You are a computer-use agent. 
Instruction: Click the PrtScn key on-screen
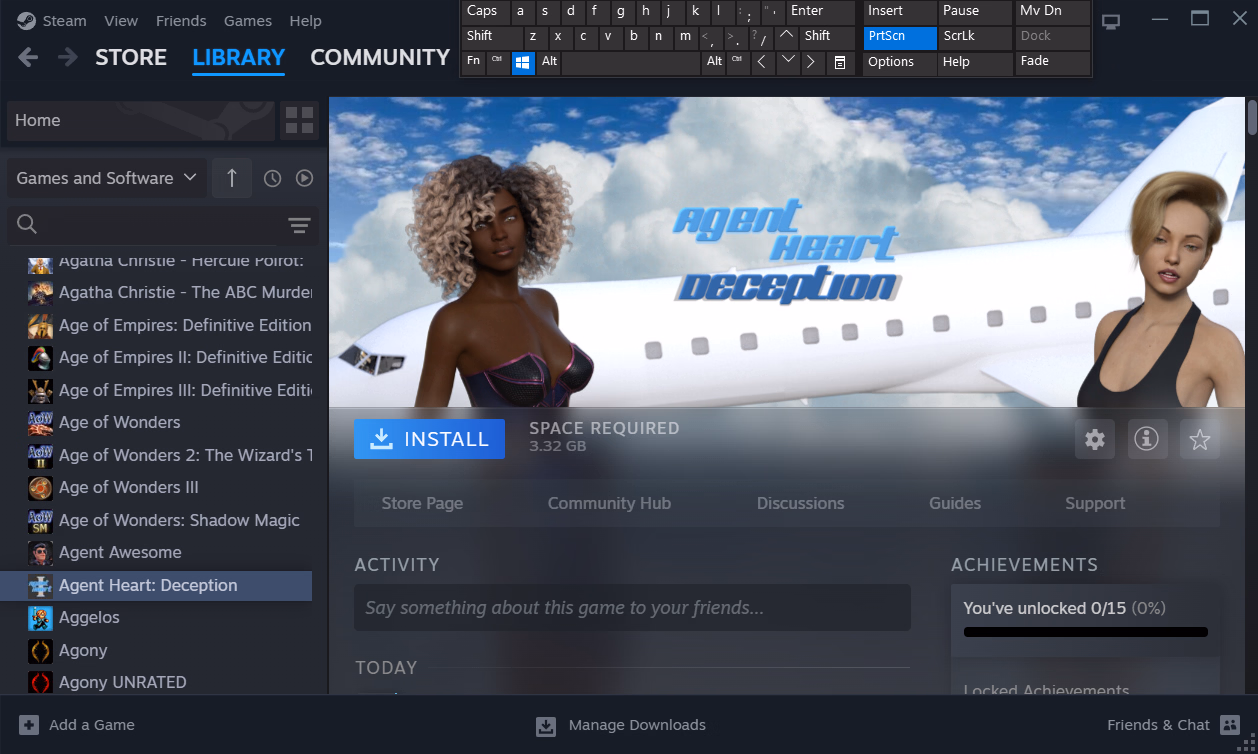point(900,37)
